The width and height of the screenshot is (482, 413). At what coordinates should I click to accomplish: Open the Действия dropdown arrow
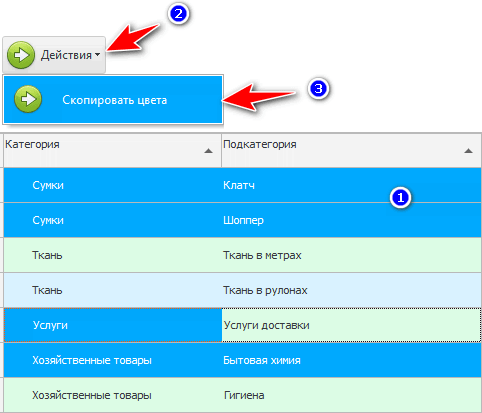click(97, 55)
